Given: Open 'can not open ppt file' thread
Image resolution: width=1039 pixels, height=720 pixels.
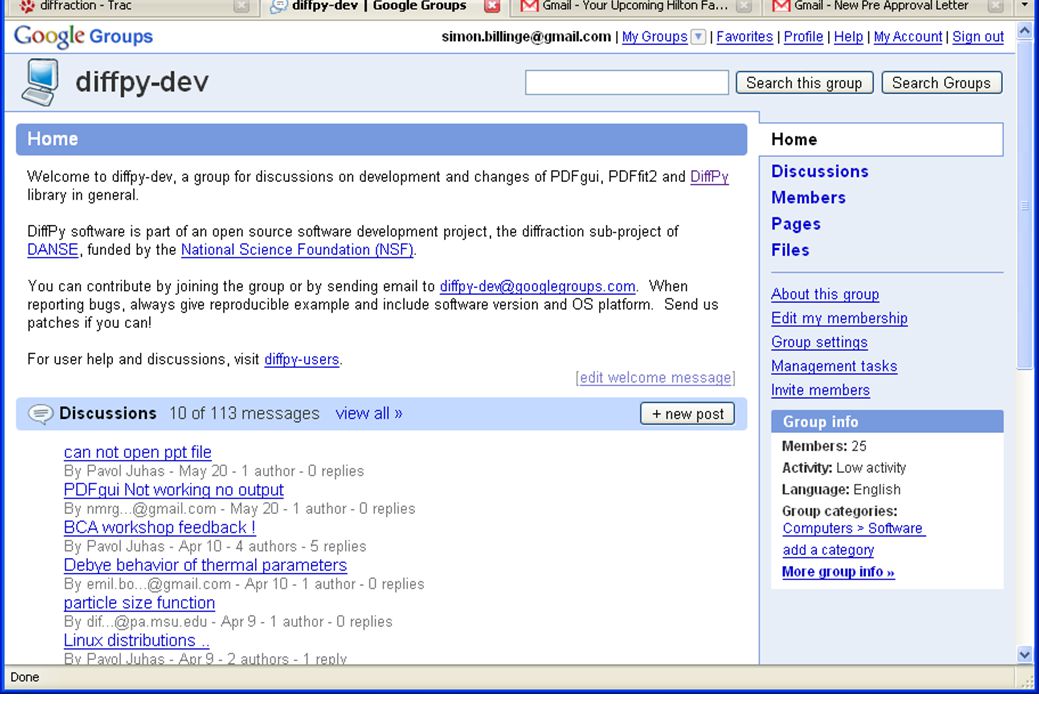Looking at the screenshot, I should [137, 452].
